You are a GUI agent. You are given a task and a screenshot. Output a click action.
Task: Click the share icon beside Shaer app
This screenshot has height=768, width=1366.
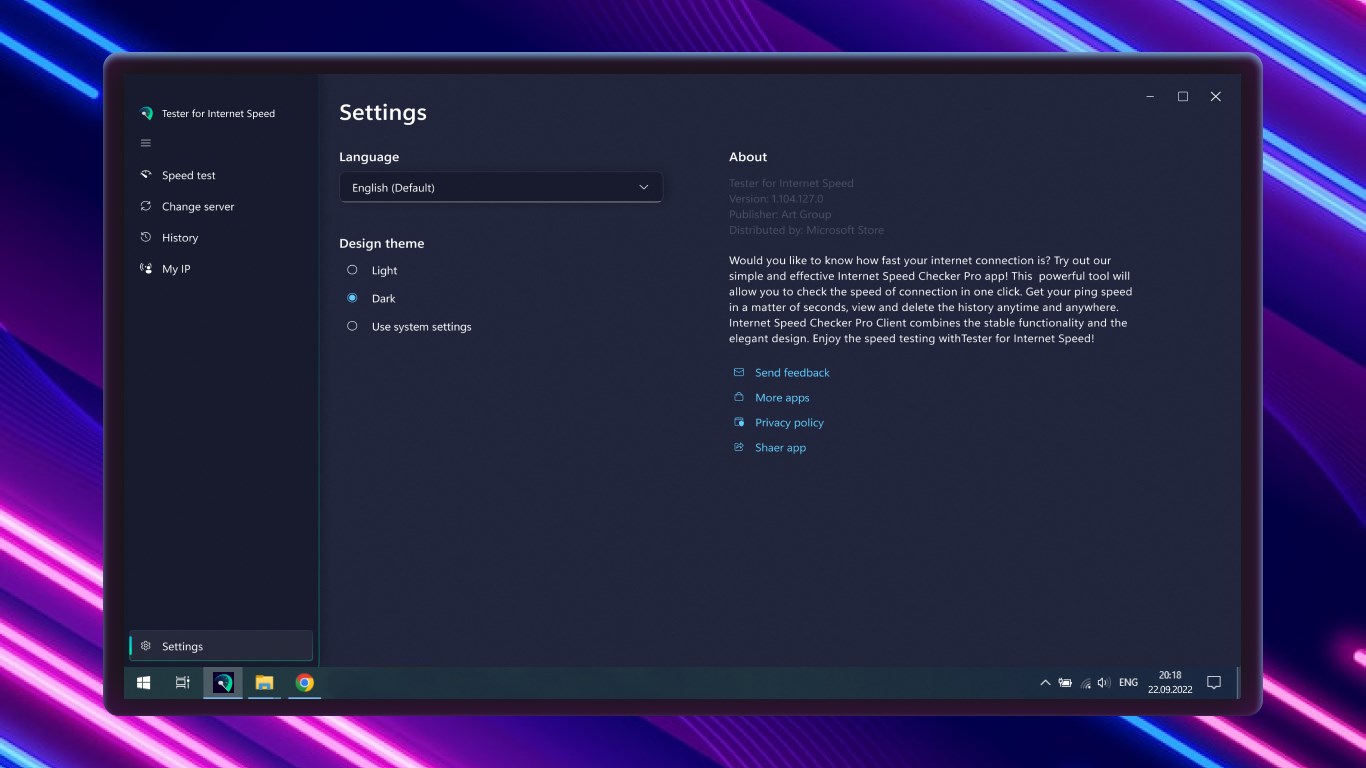[739, 447]
